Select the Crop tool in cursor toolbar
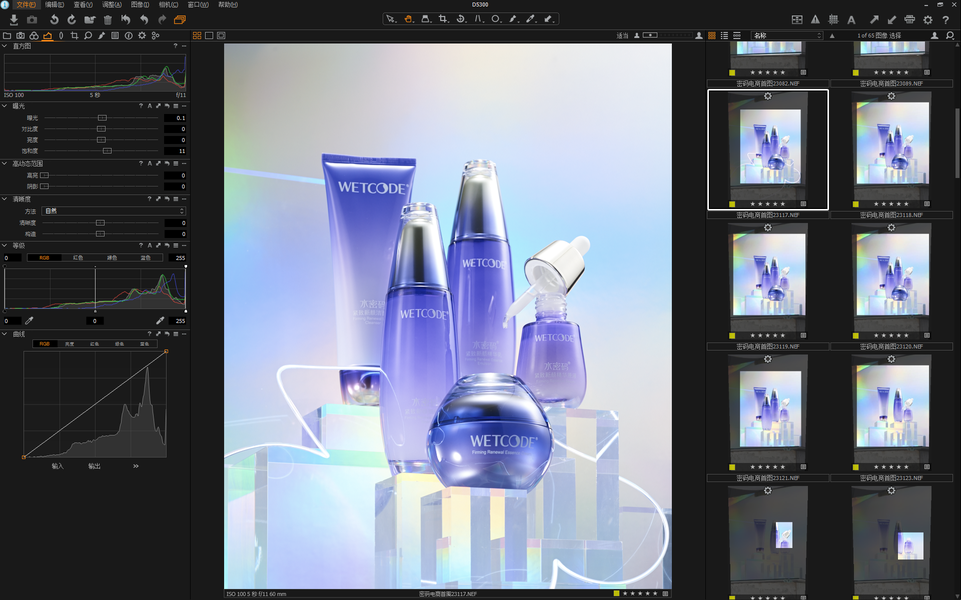 pos(443,19)
